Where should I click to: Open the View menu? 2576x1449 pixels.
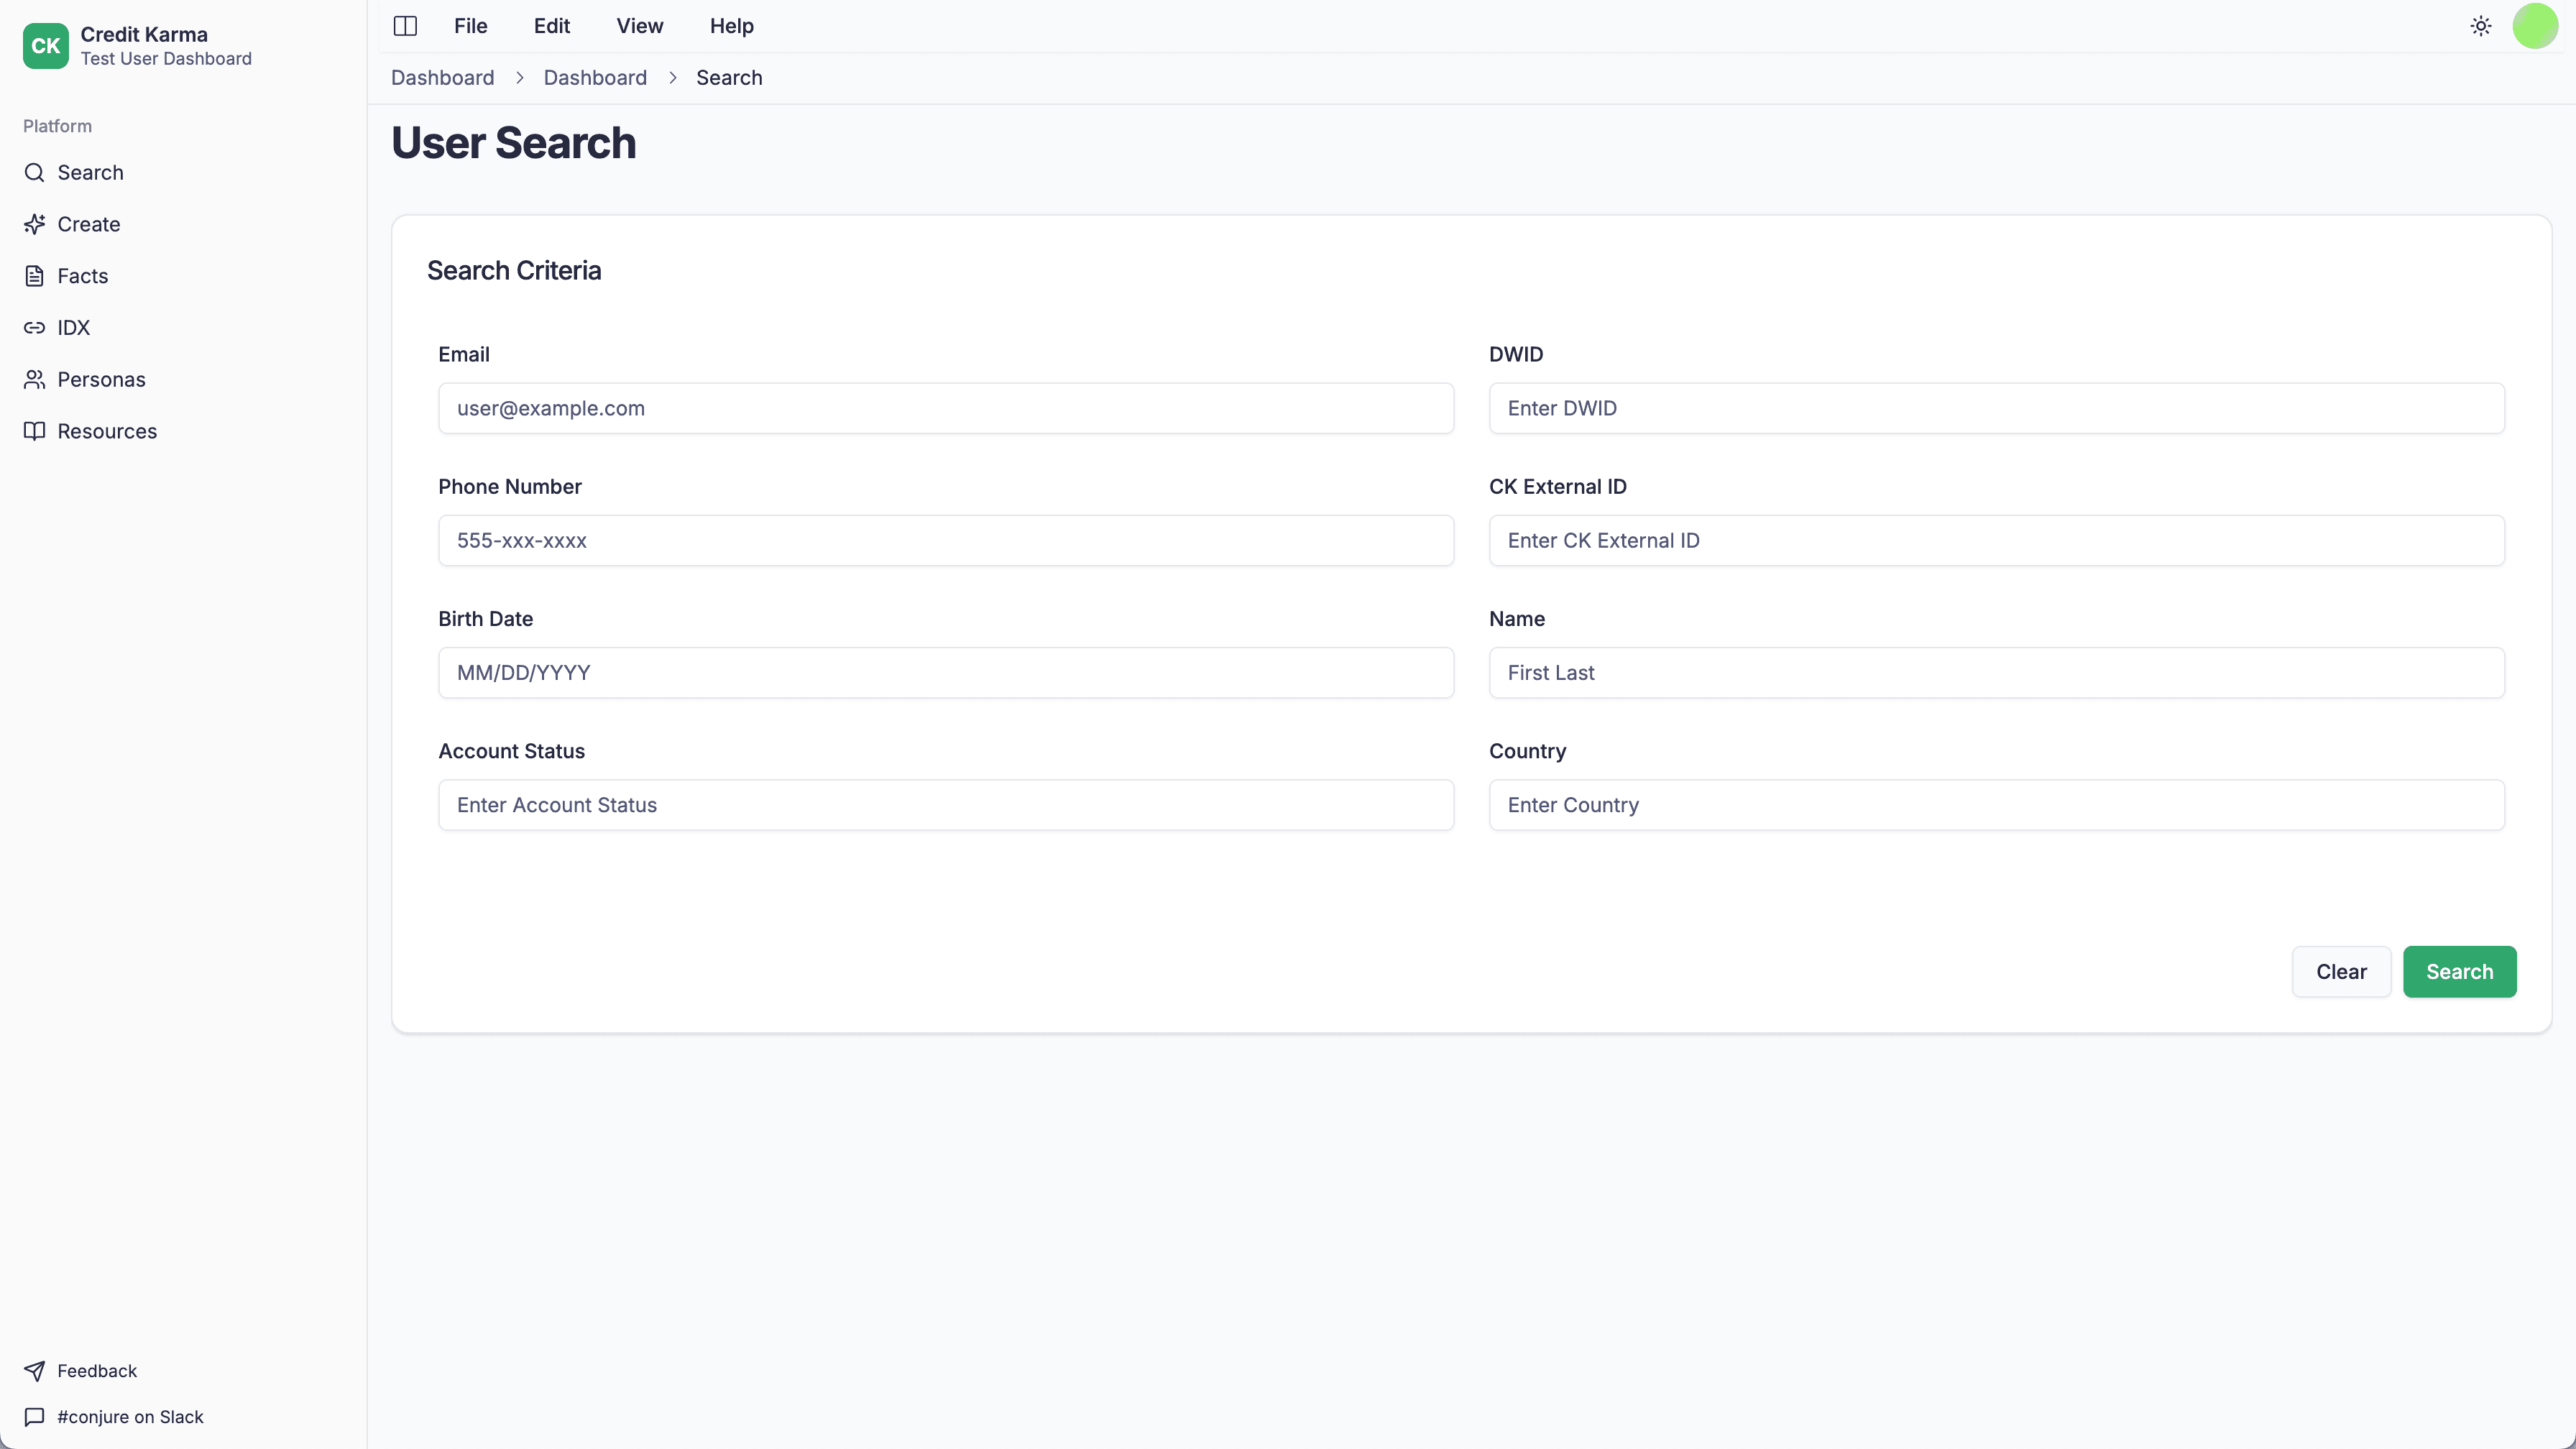[639, 26]
